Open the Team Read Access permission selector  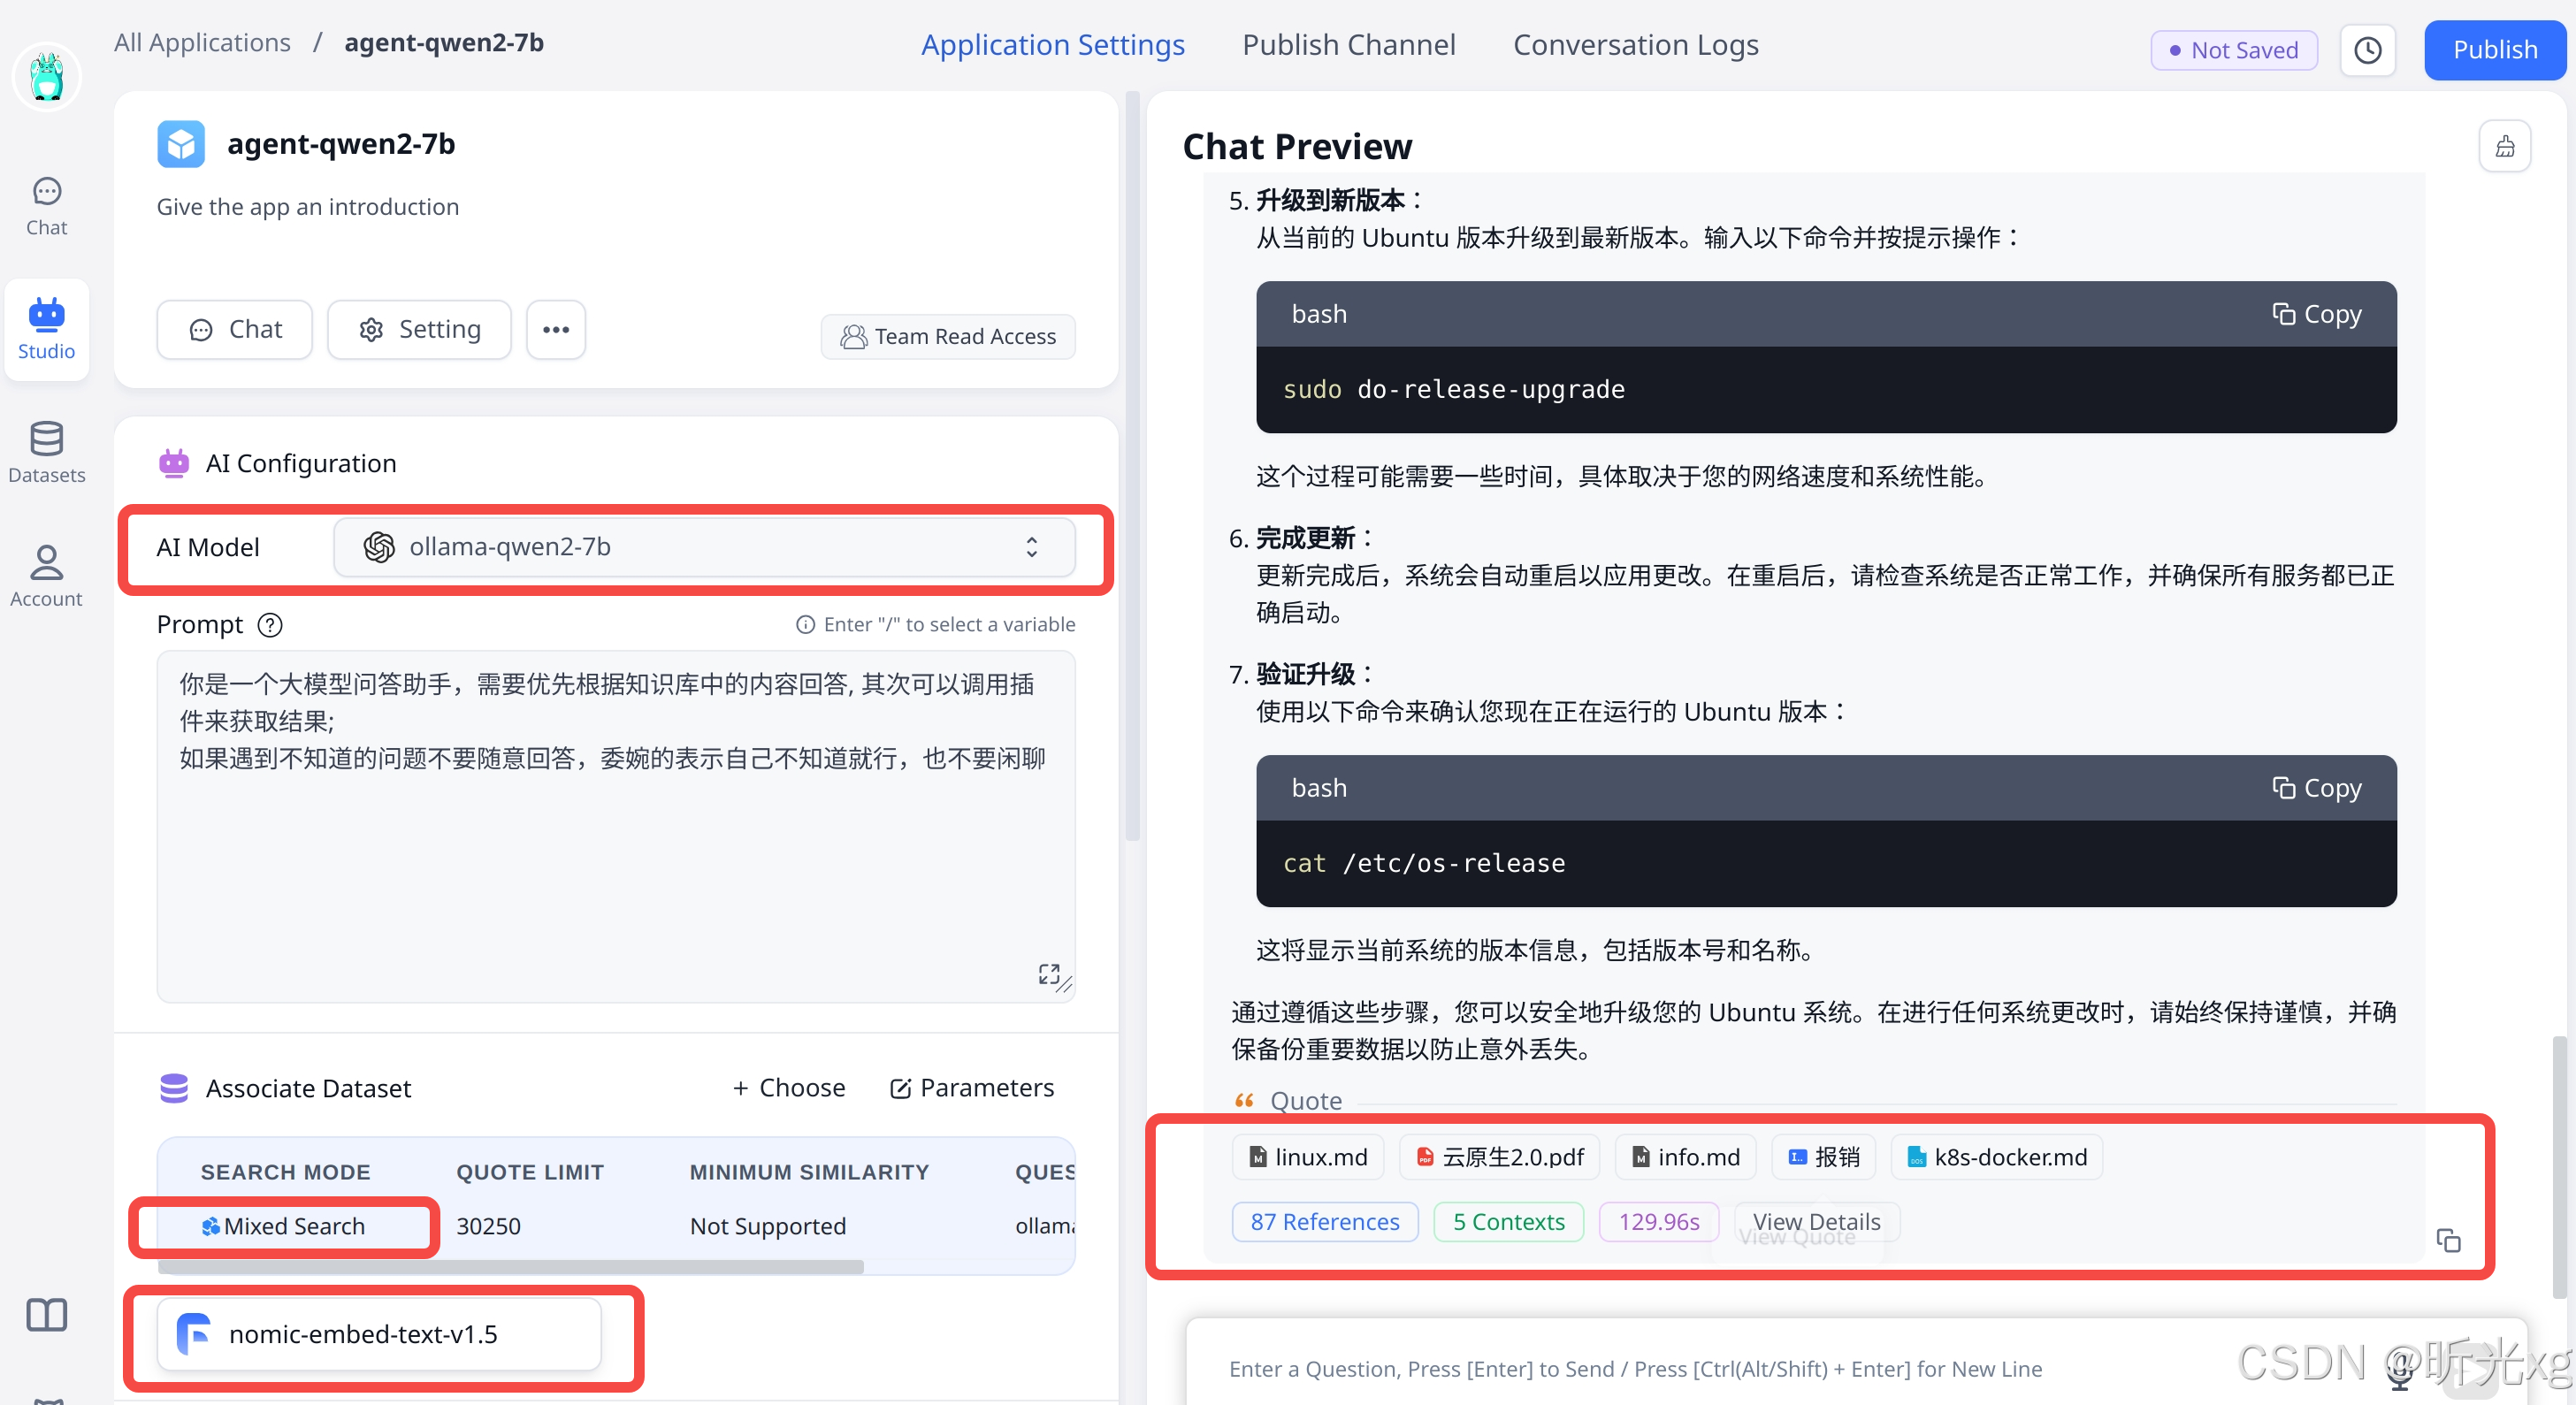point(948,337)
